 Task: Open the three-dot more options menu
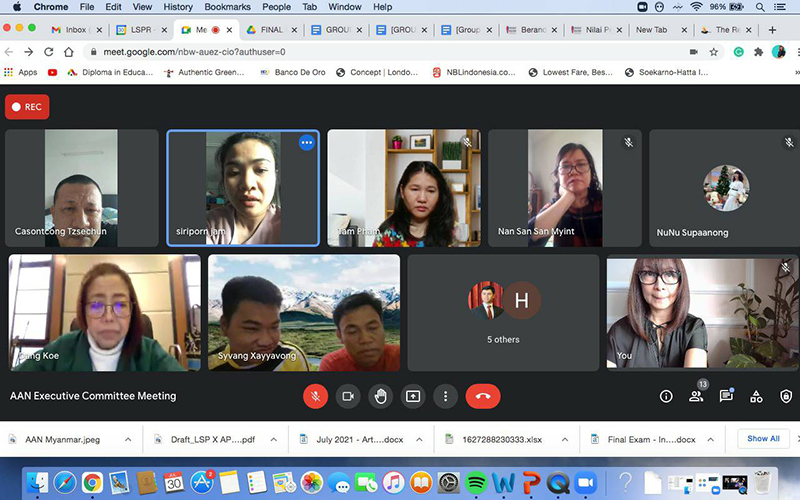point(446,396)
